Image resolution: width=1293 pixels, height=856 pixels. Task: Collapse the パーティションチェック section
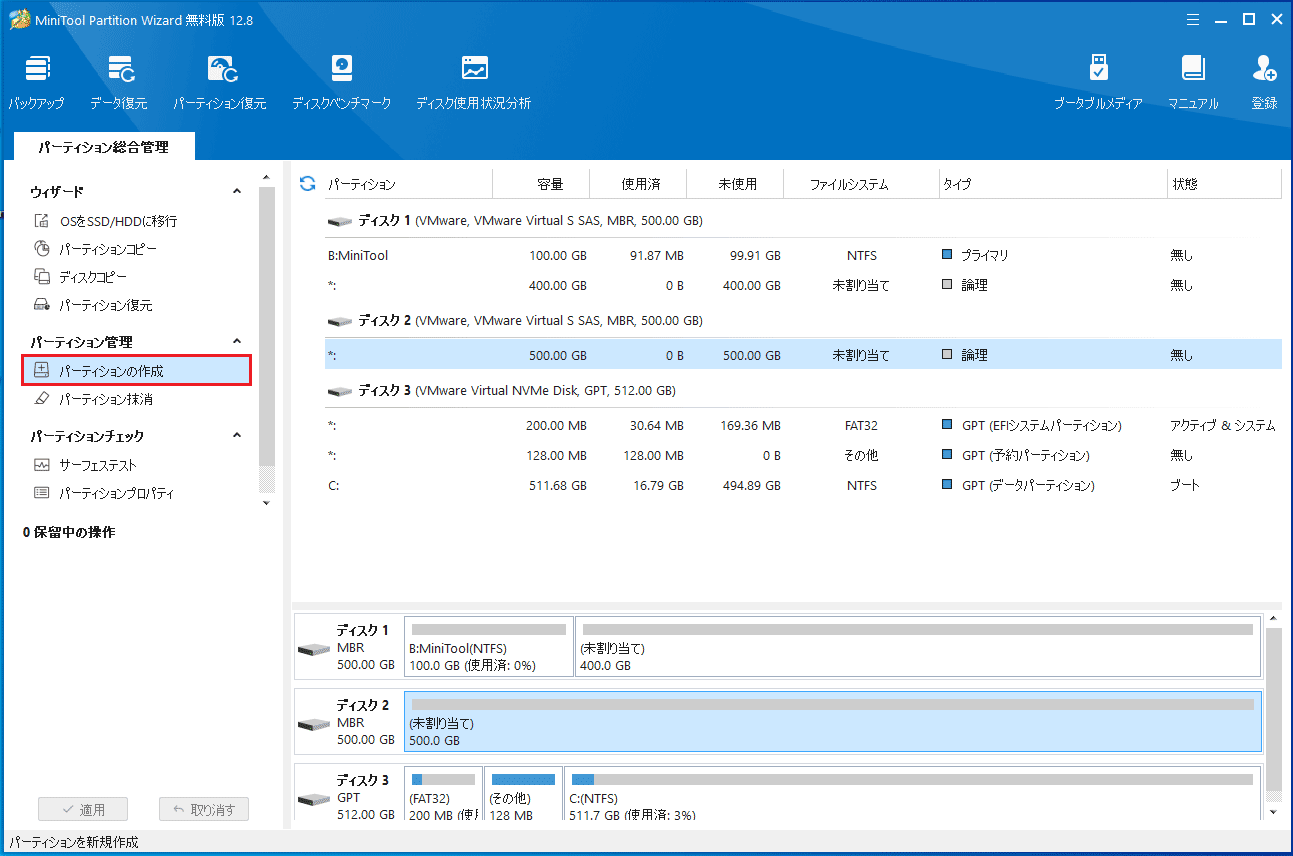[x=237, y=436]
